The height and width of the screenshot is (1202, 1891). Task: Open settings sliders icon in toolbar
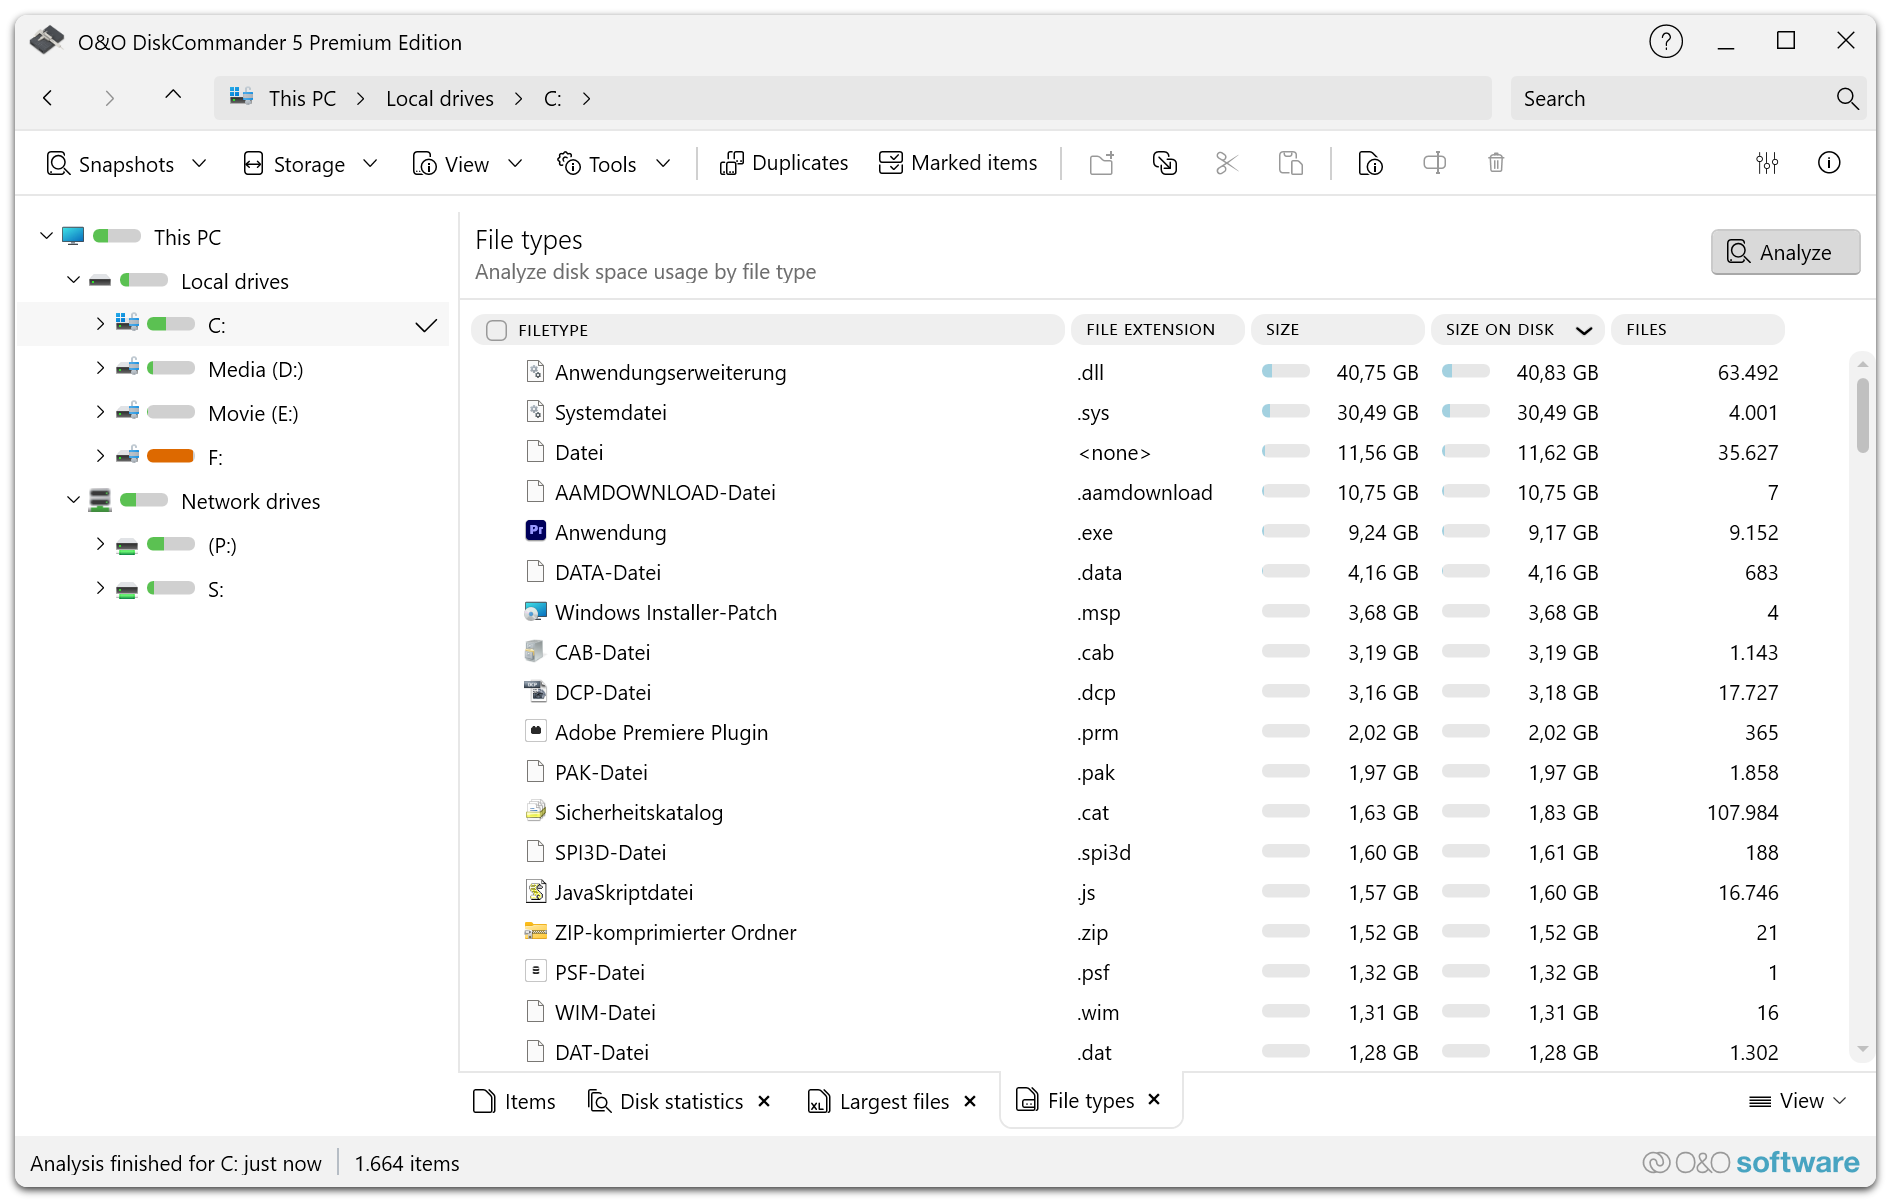coord(1767,163)
